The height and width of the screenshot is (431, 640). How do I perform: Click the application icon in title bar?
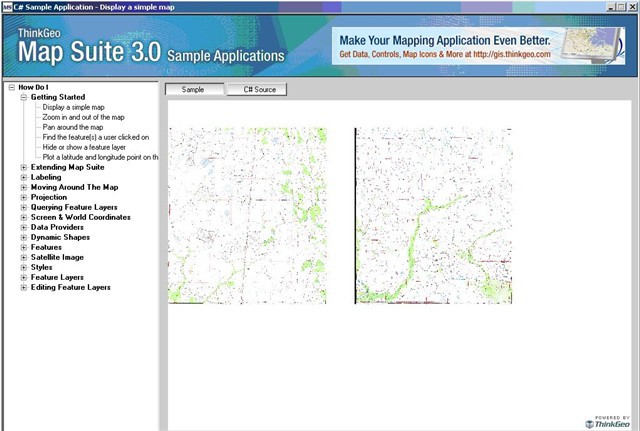[x=7, y=6]
